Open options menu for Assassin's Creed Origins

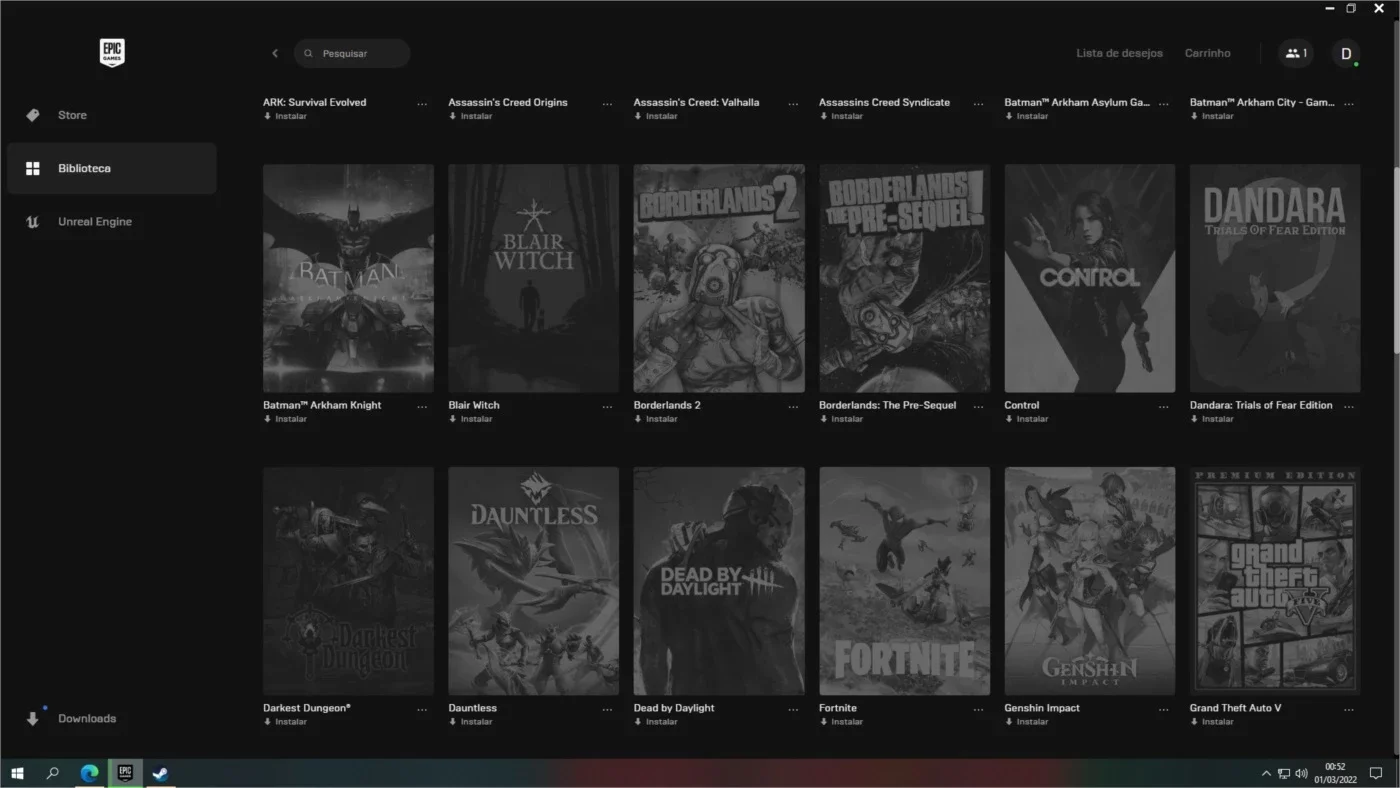(607, 103)
